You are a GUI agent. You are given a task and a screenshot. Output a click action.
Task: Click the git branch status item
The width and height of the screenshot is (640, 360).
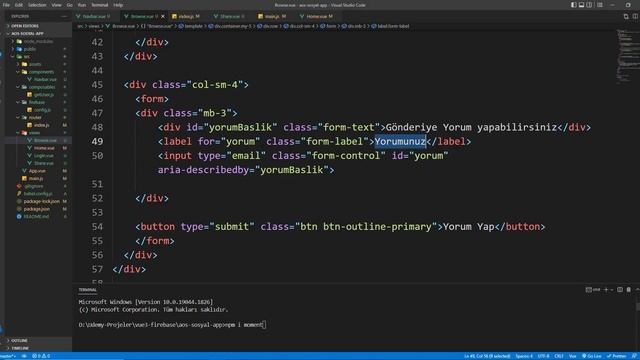[8, 356]
